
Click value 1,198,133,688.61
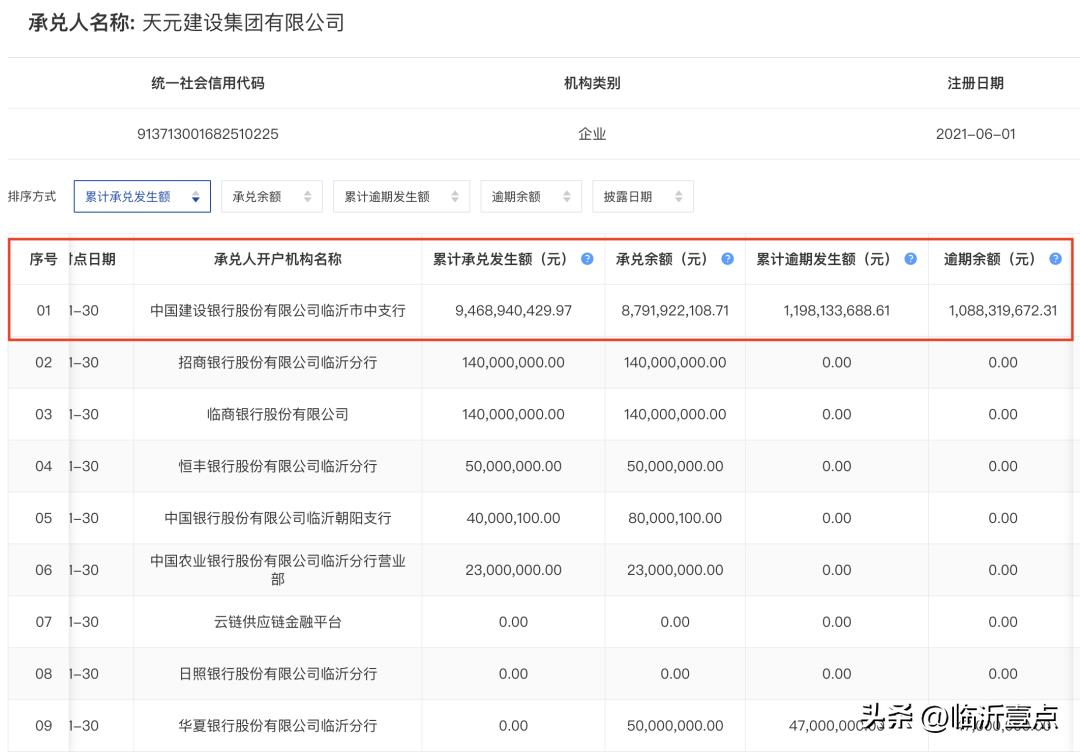pos(836,311)
